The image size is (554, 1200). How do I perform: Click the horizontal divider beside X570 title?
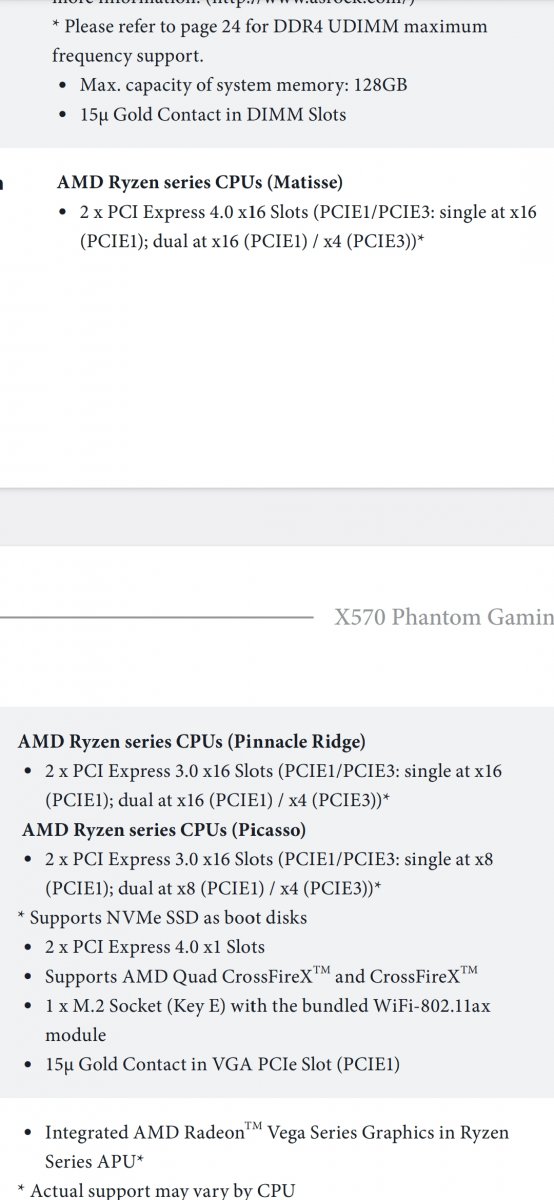click(157, 618)
